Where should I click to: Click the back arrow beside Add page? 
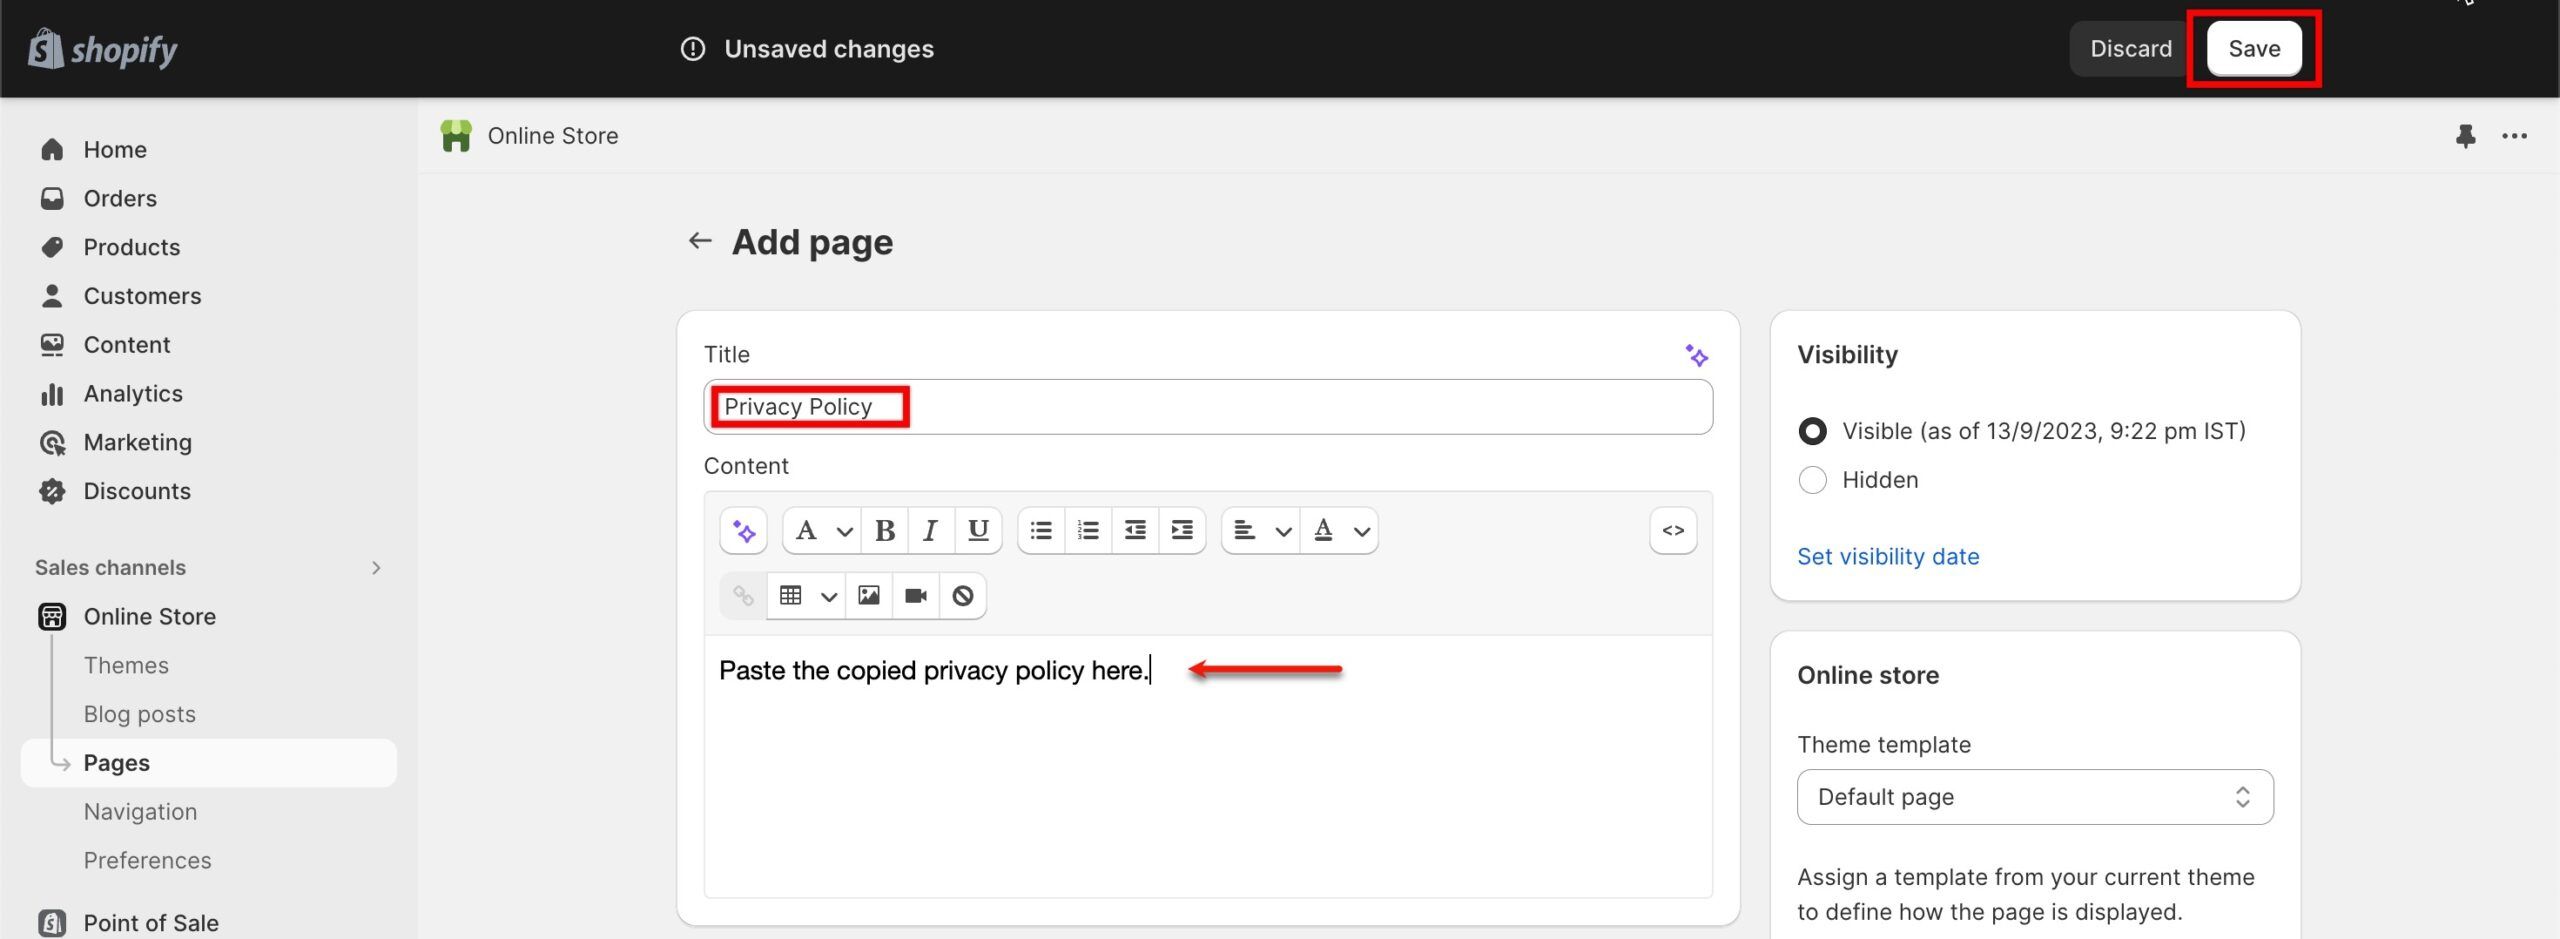pos(700,241)
